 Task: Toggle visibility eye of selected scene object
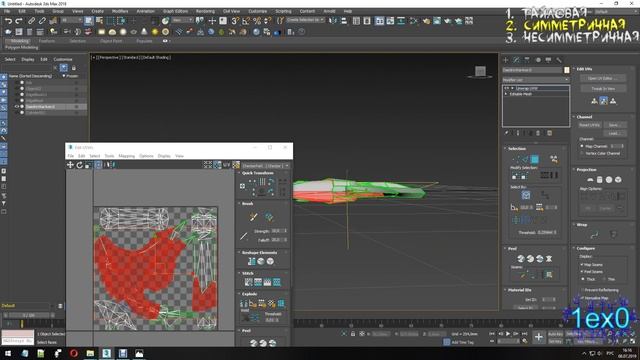[17, 107]
